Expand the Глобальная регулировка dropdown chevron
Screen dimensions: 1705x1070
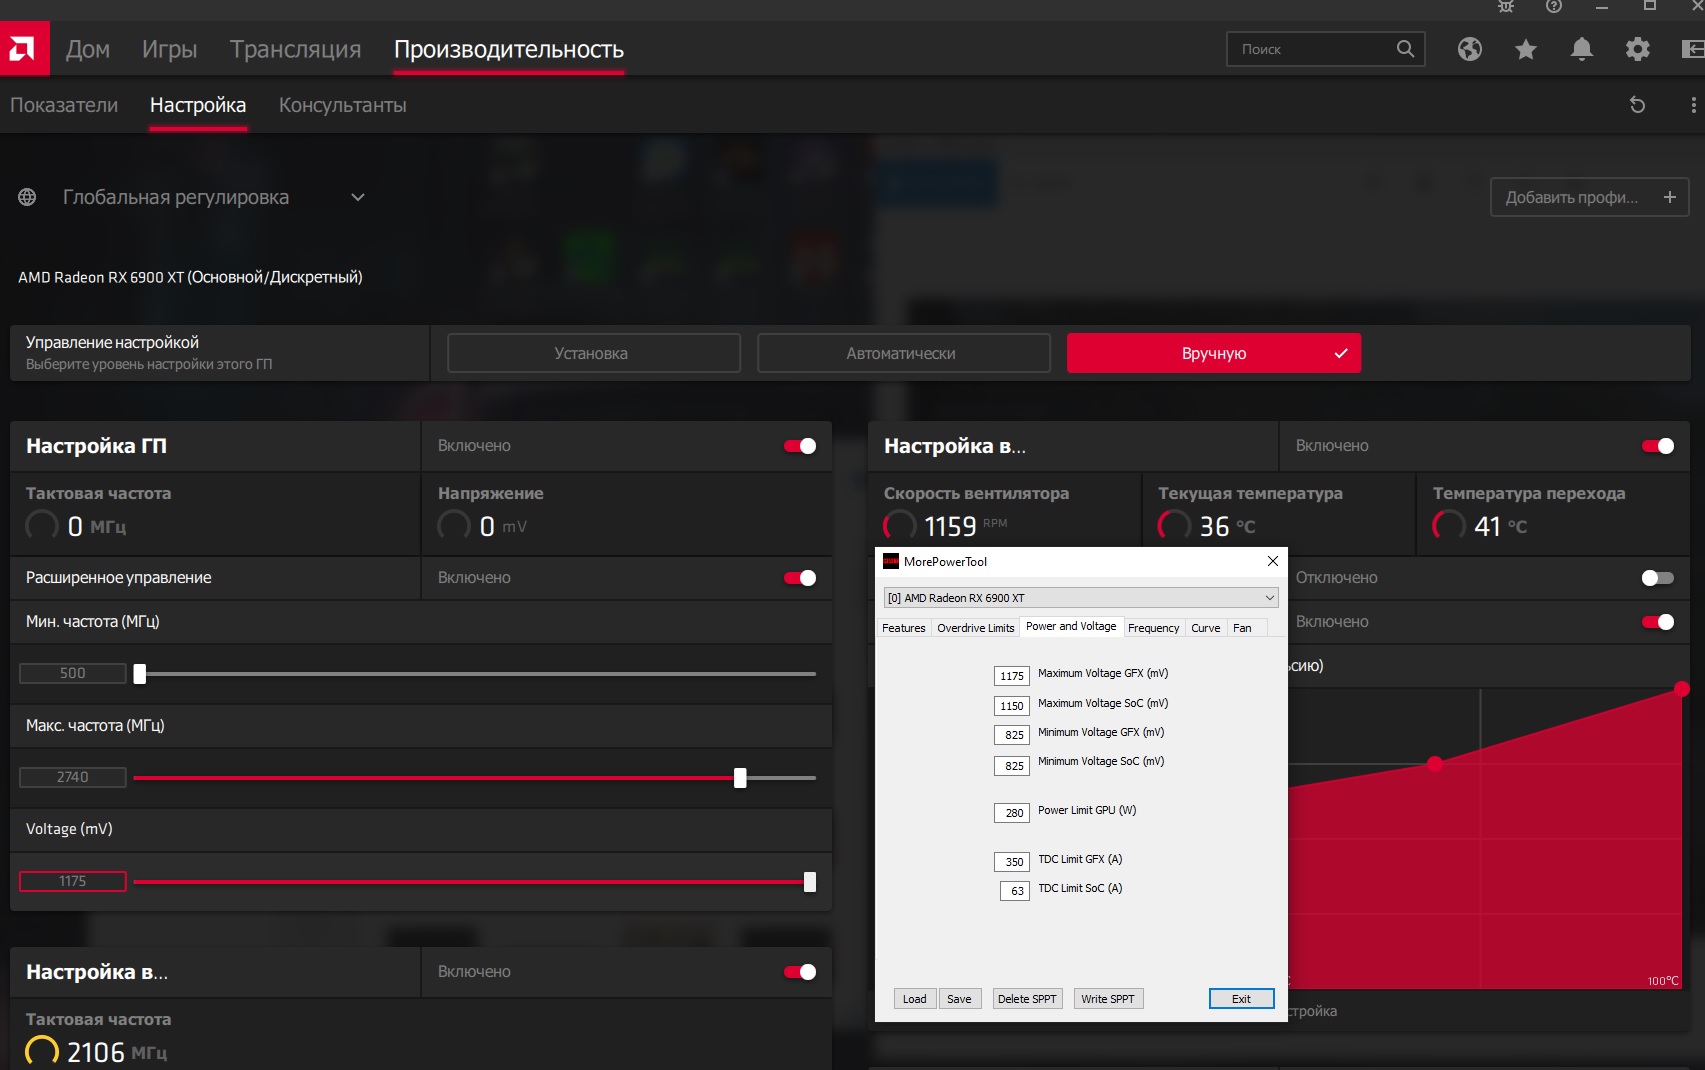click(x=357, y=197)
